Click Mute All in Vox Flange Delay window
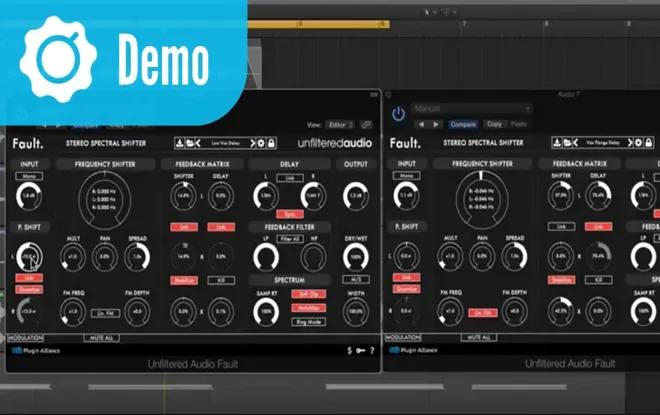The image size is (660, 415). click(x=479, y=337)
